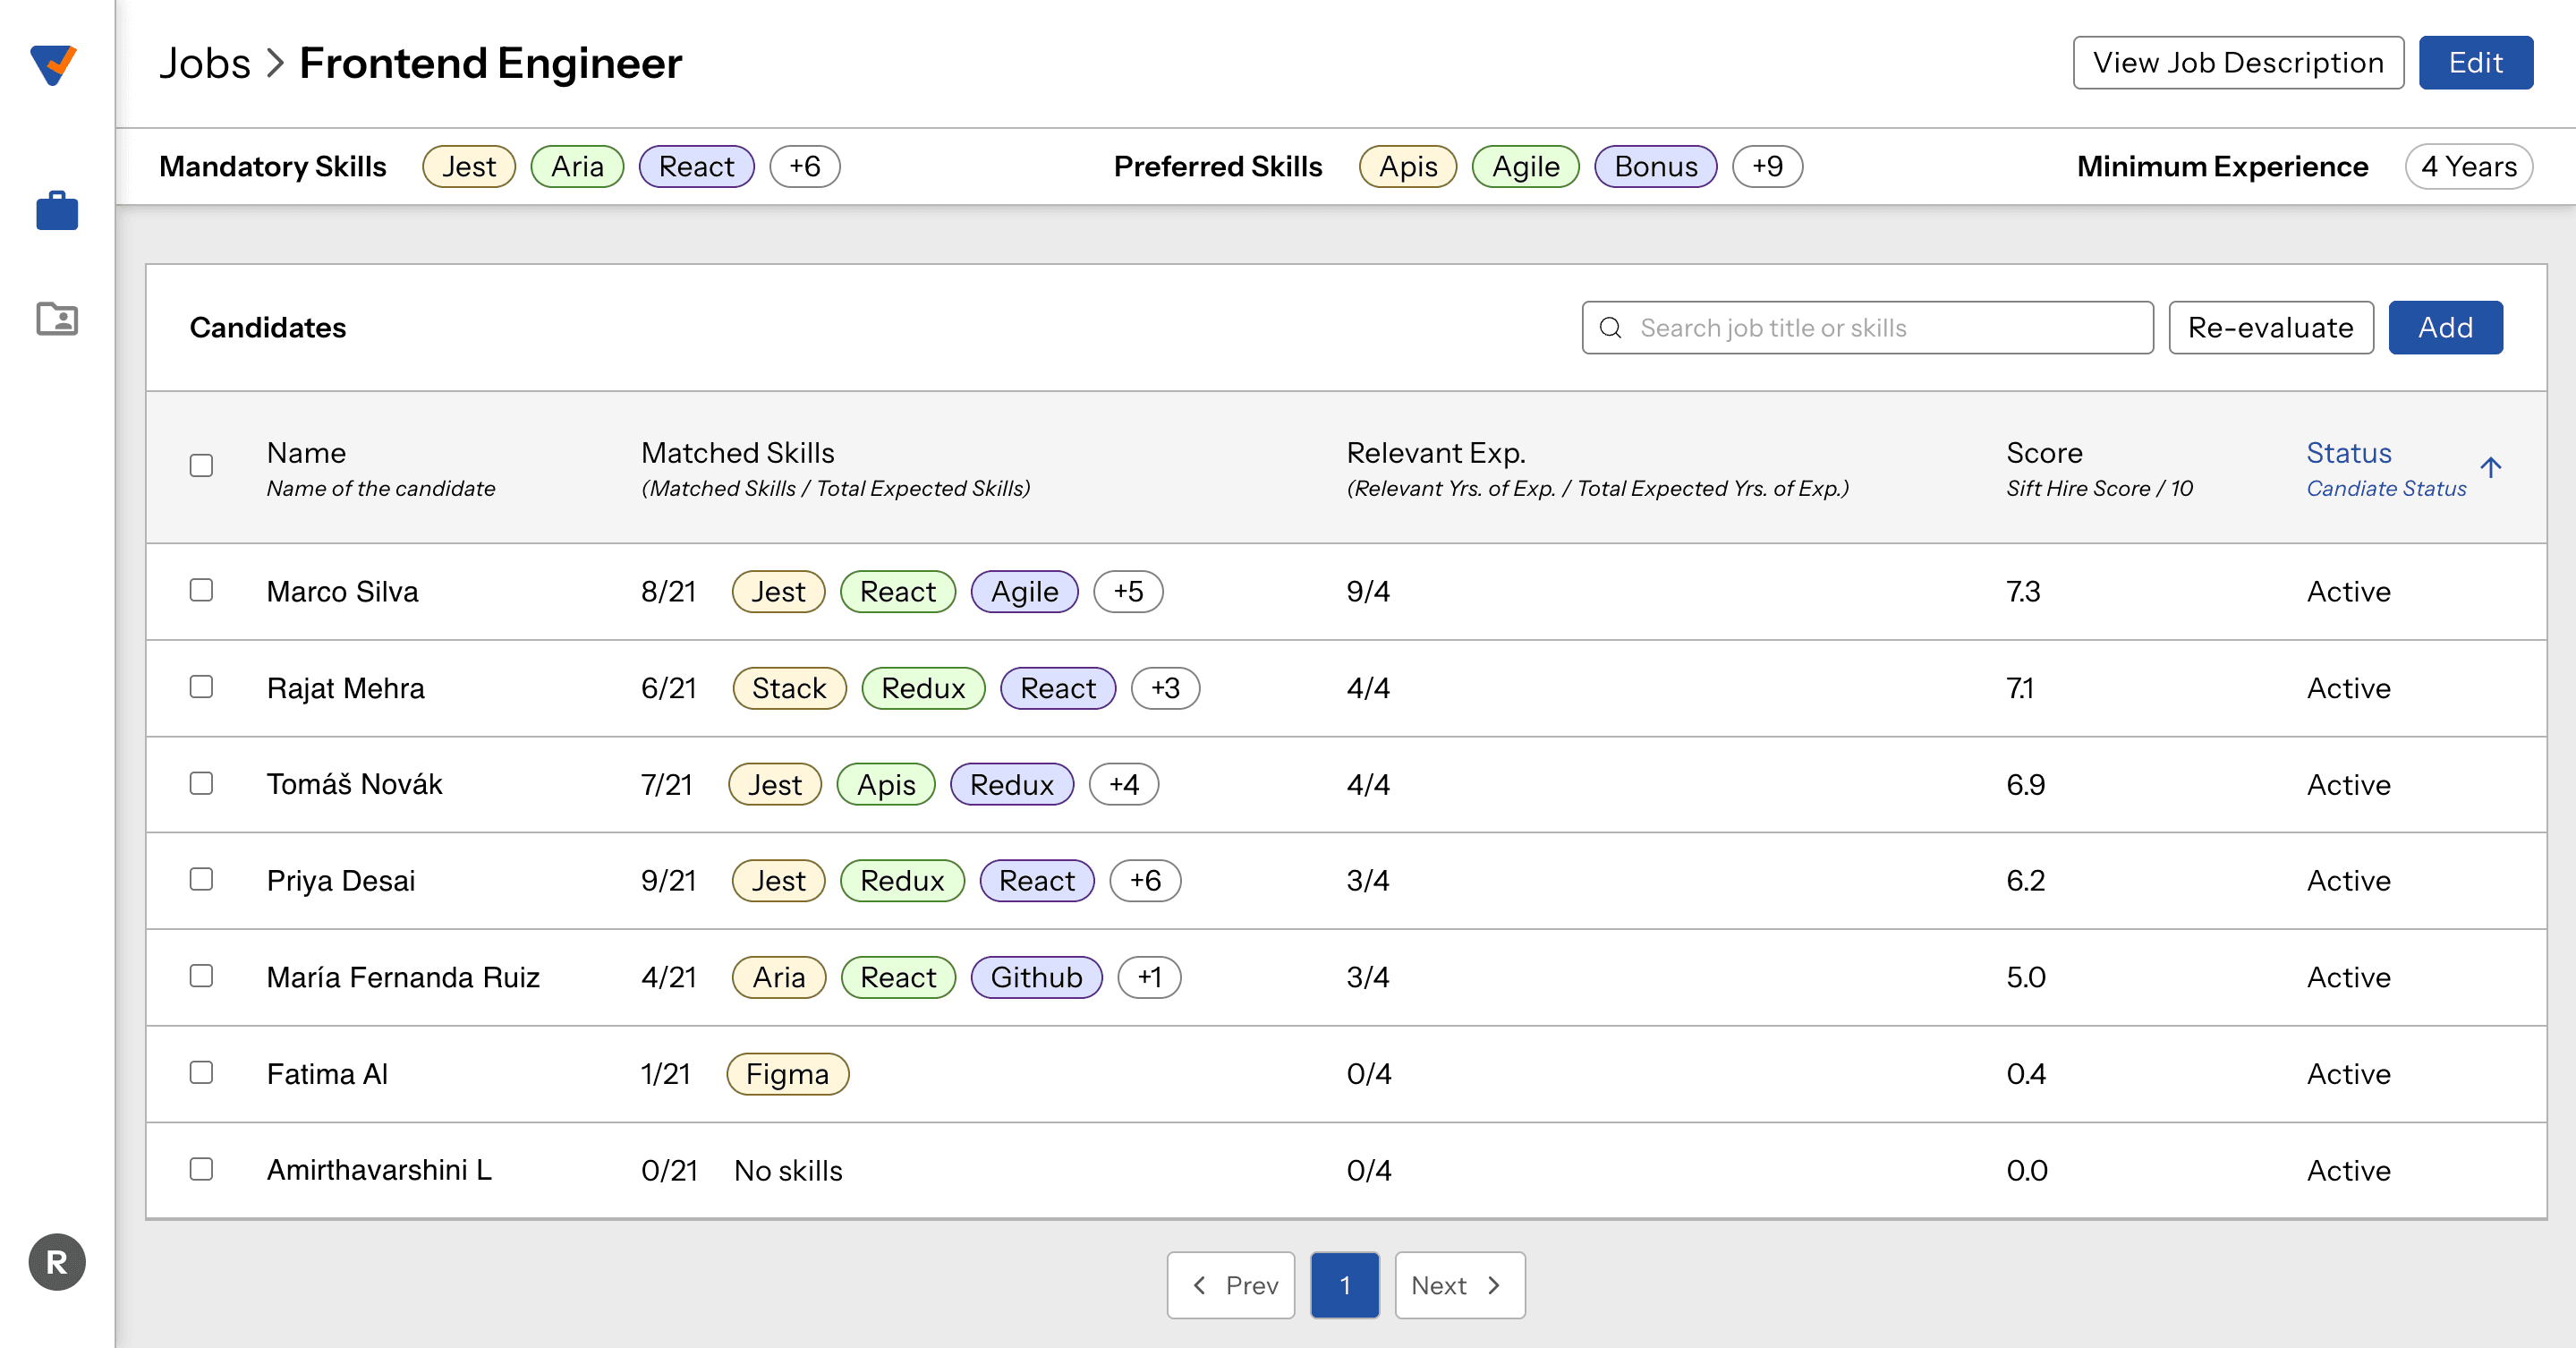2576x1348 pixels.
Task: Click Marco Silva's Agile skill chip
Action: (1024, 591)
